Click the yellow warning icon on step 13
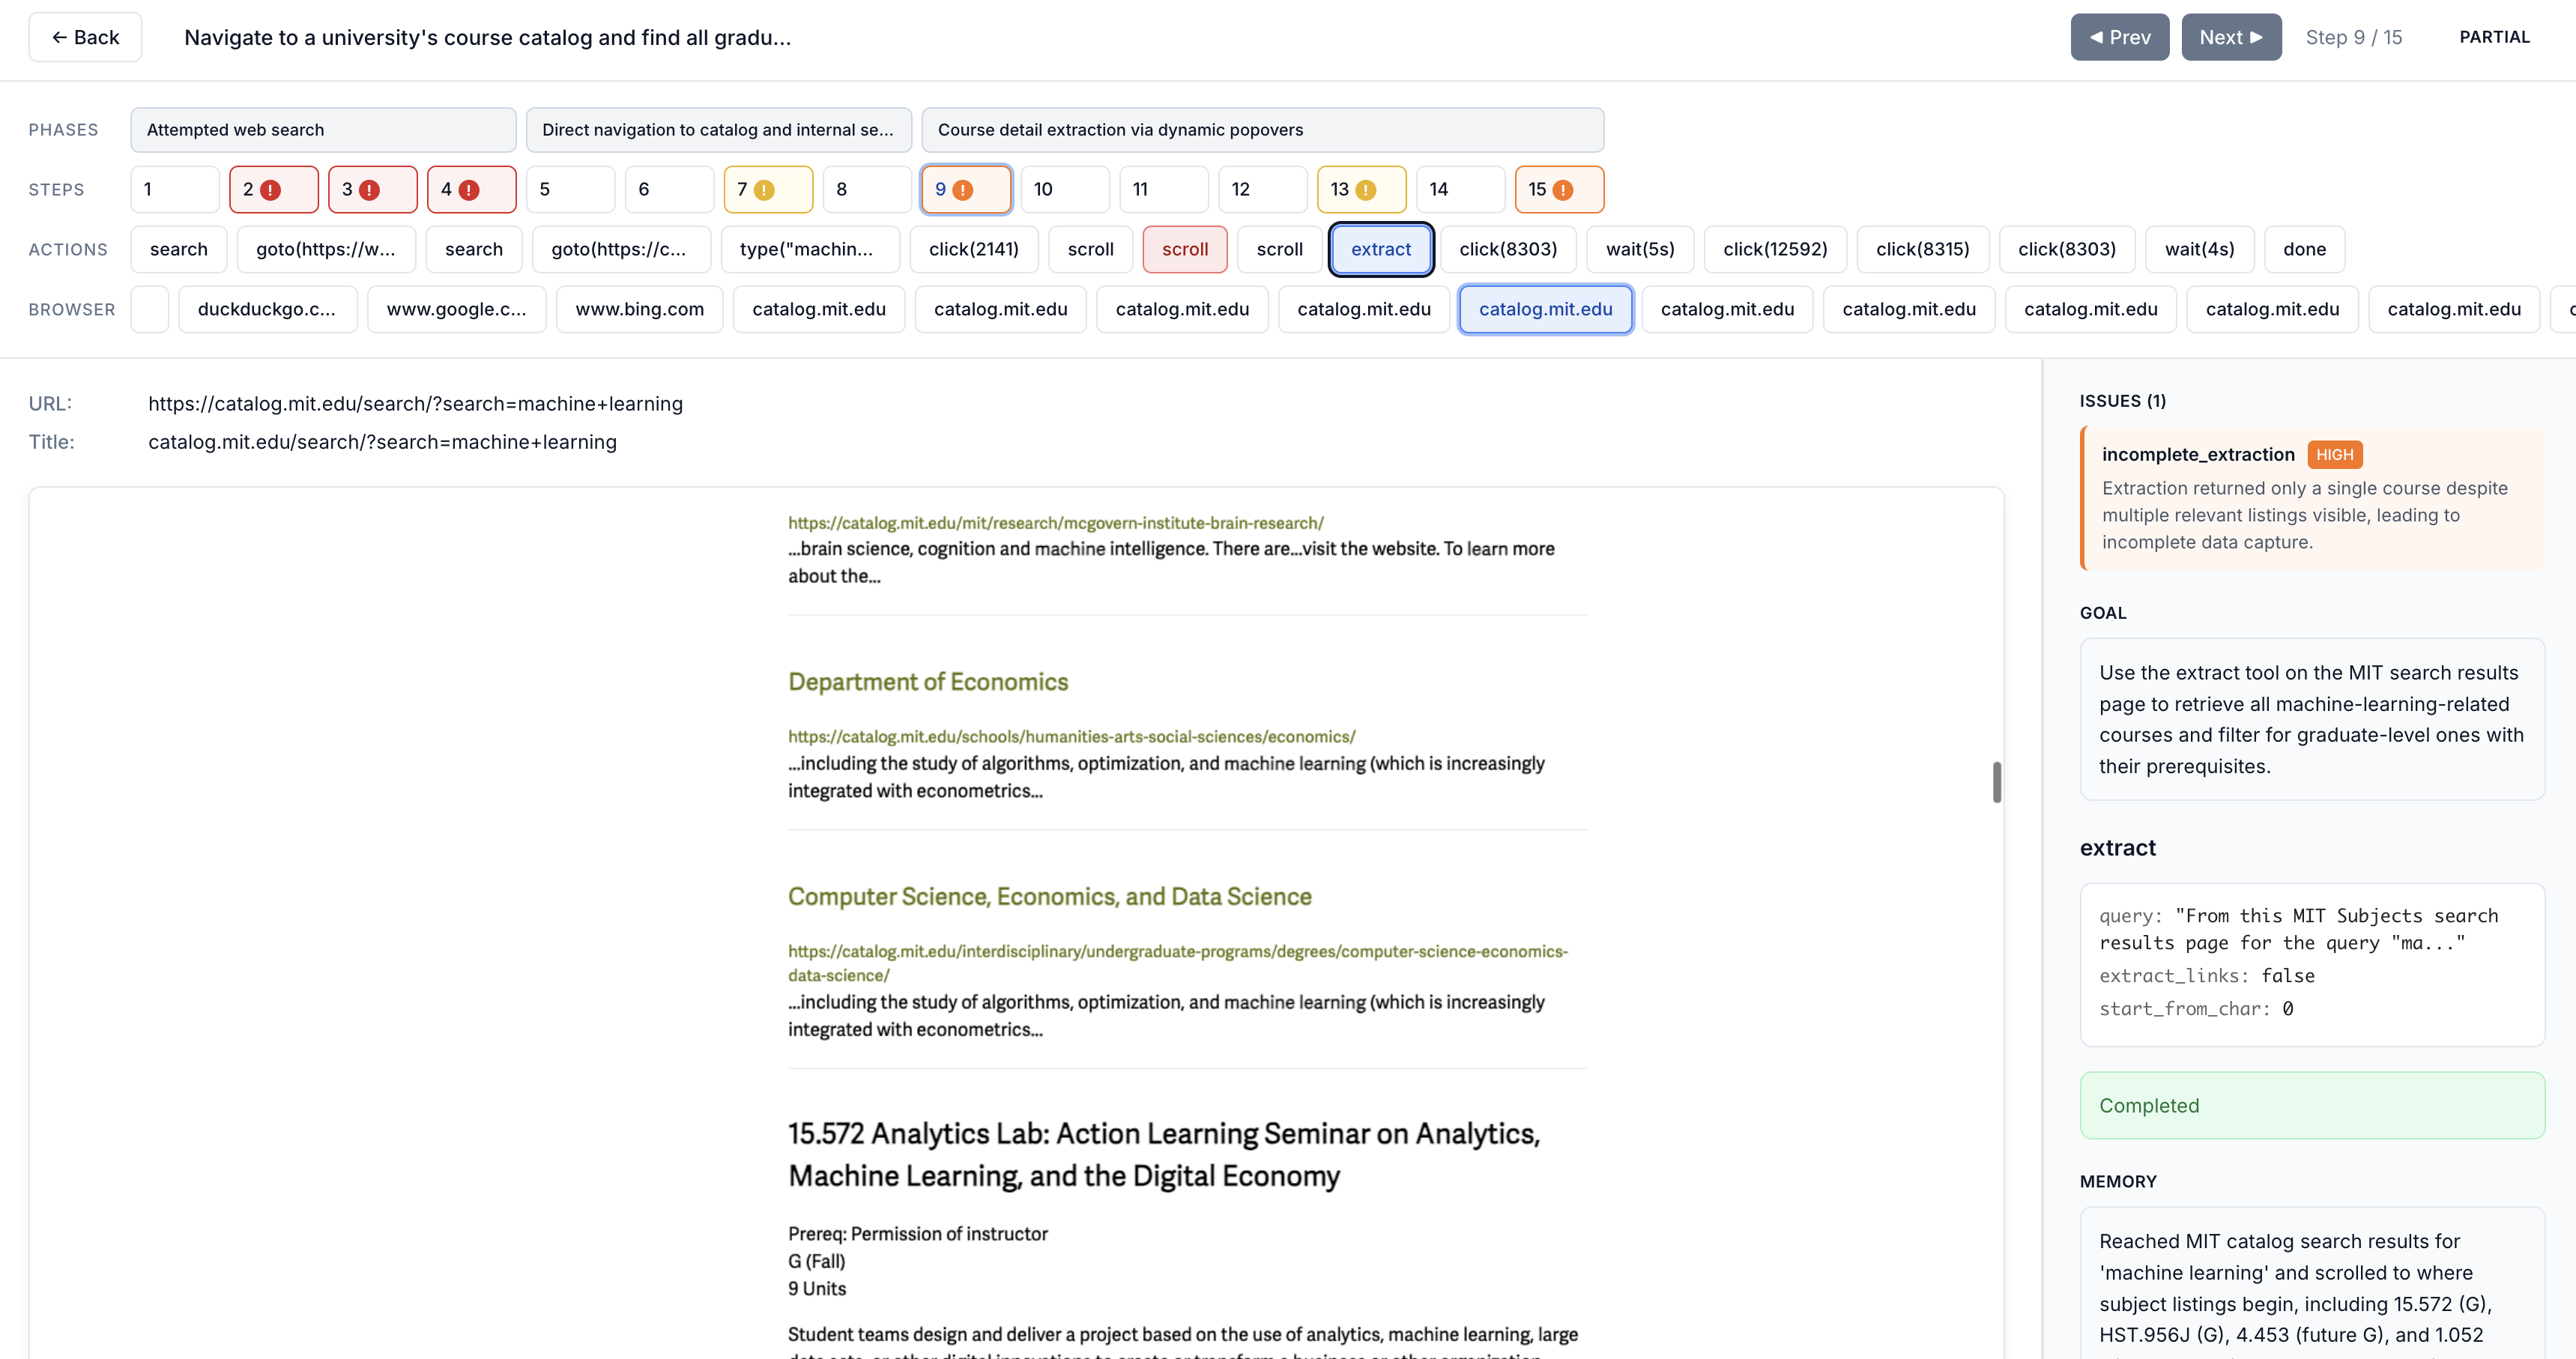This screenshot has height=1359, width=2576. (x=1365, y=190)
